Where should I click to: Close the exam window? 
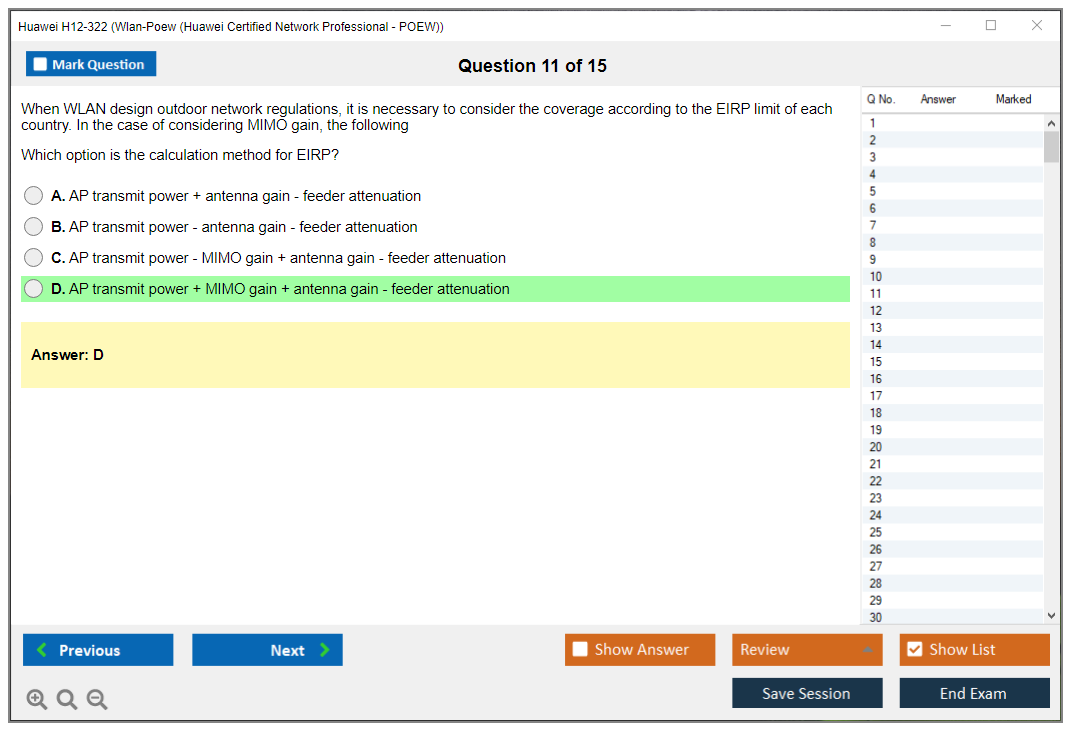point(1037,26)
